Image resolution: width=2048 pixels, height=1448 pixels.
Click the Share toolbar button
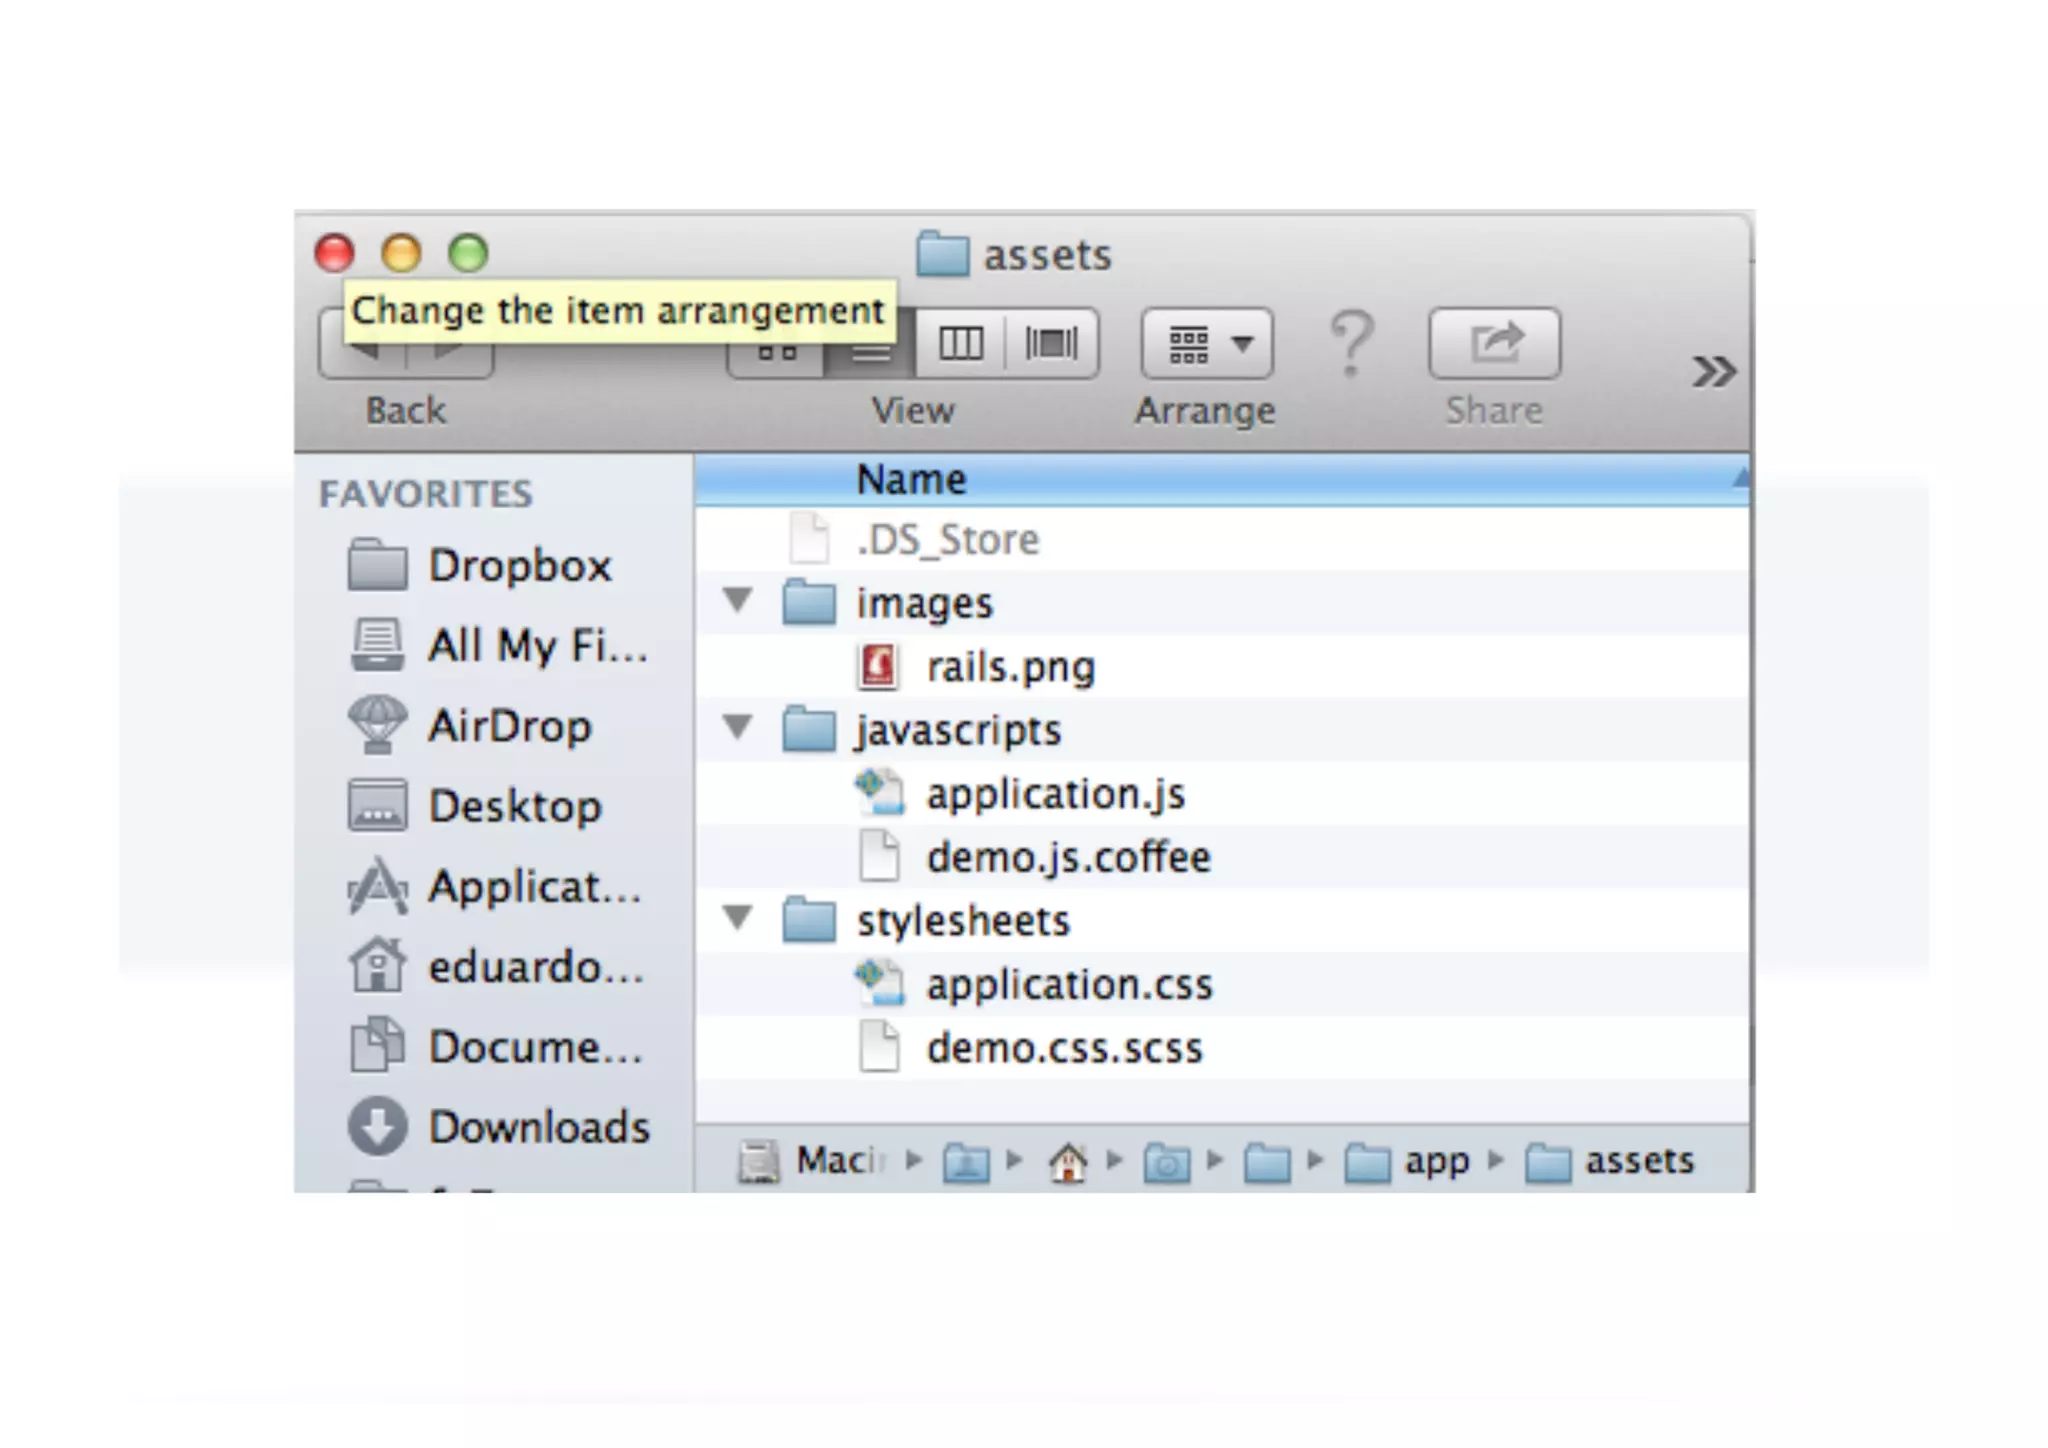coord(1493,344)
